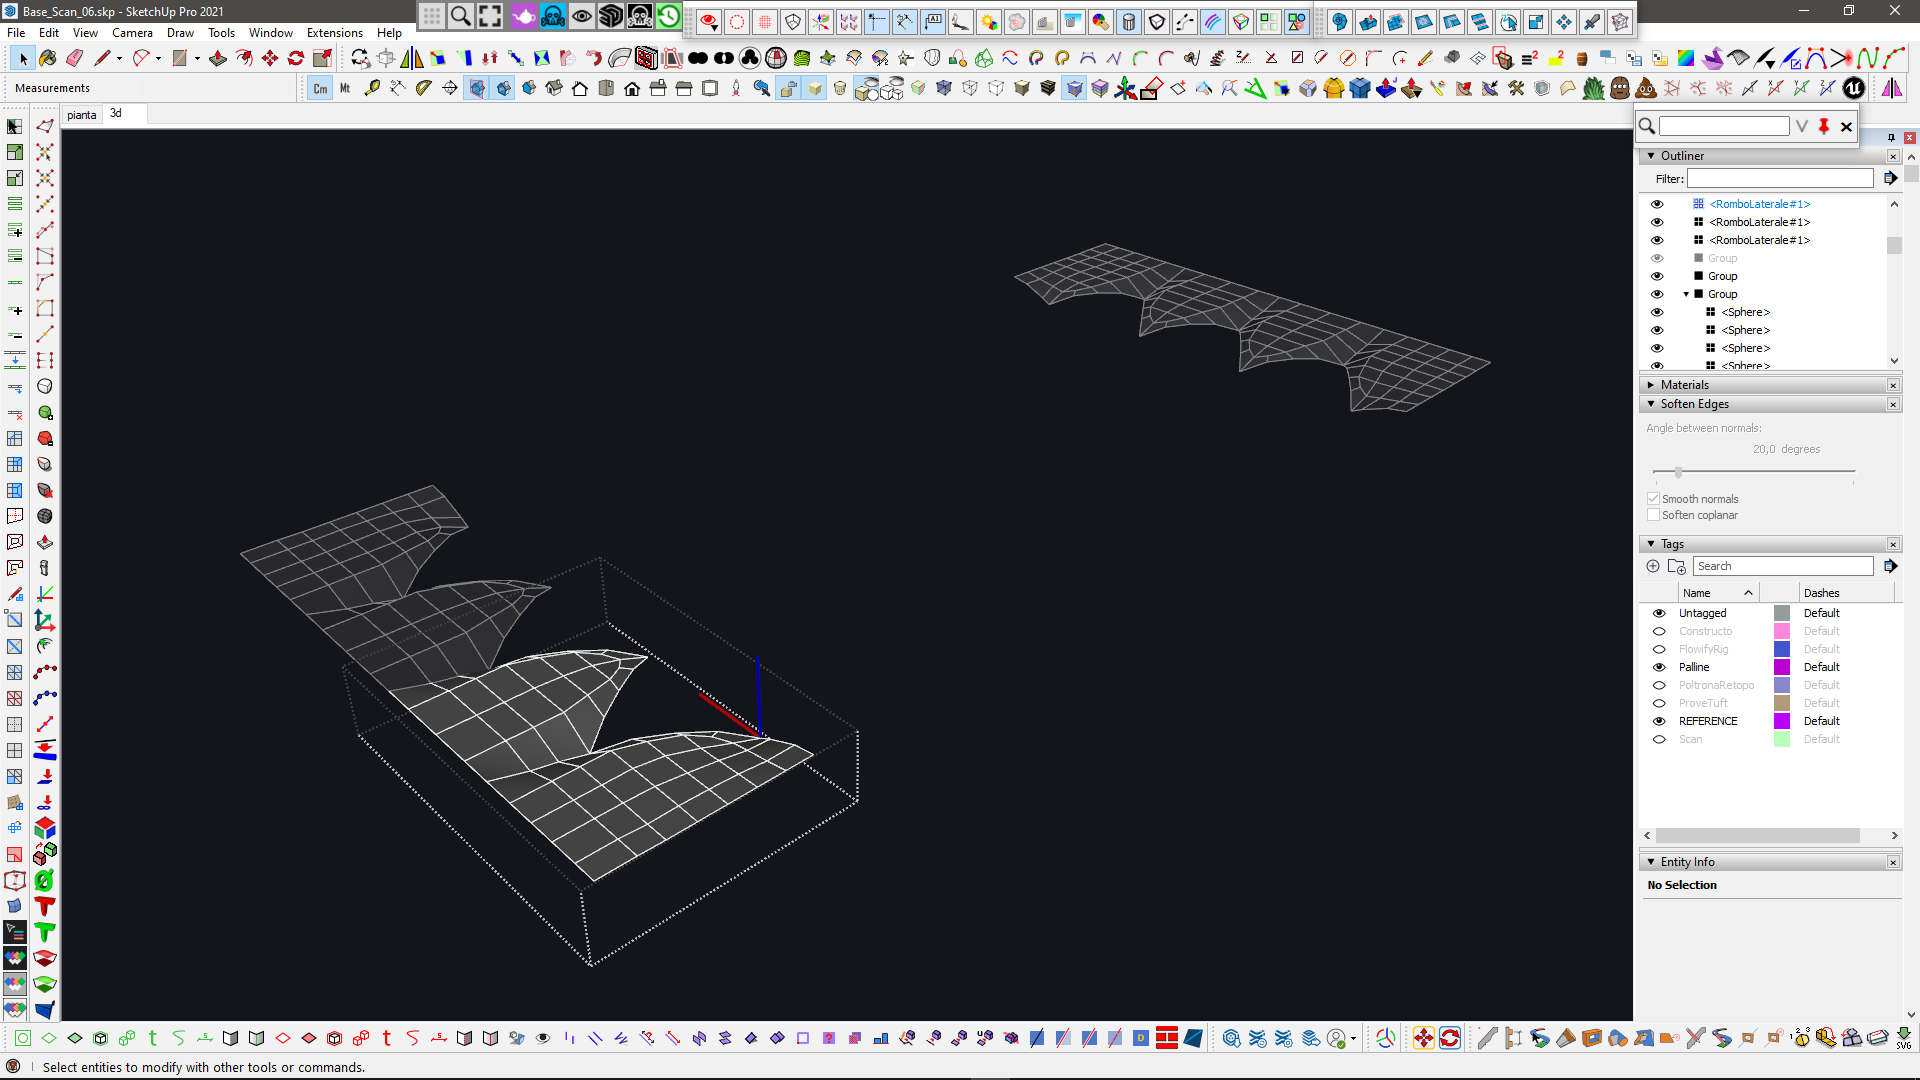Toggle Smooth normals checkbox

pos(1653,499)
